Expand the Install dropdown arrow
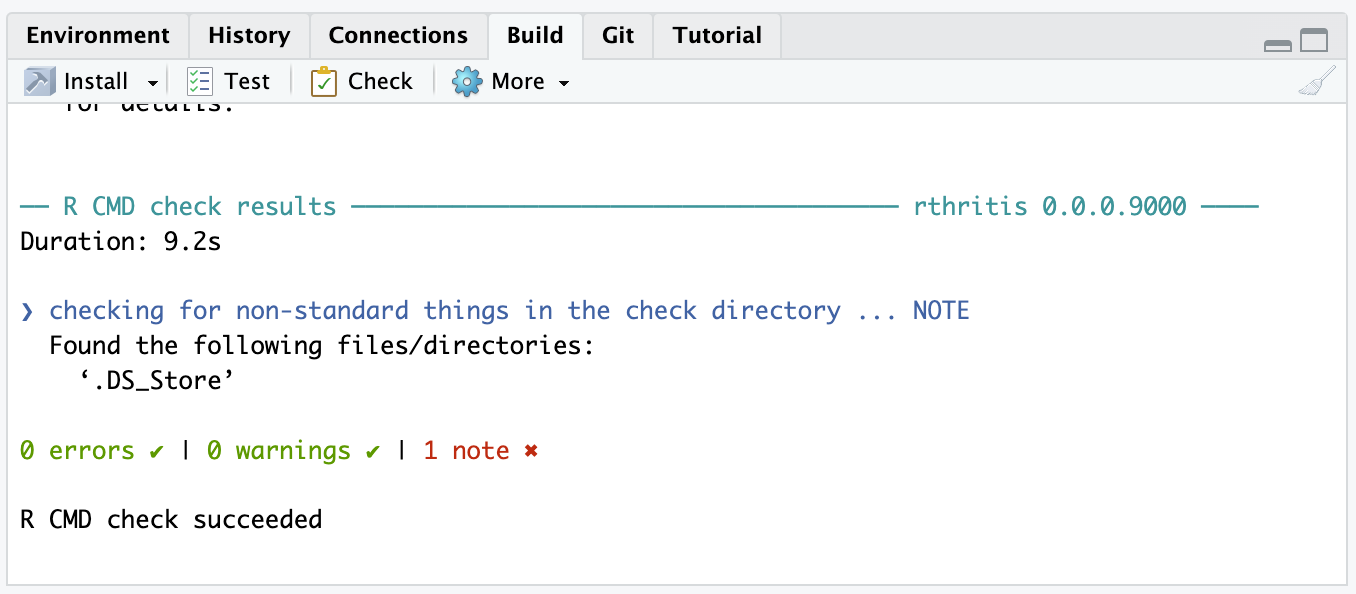The width and height of the screenshot is (1356, 594). point(153,83)
